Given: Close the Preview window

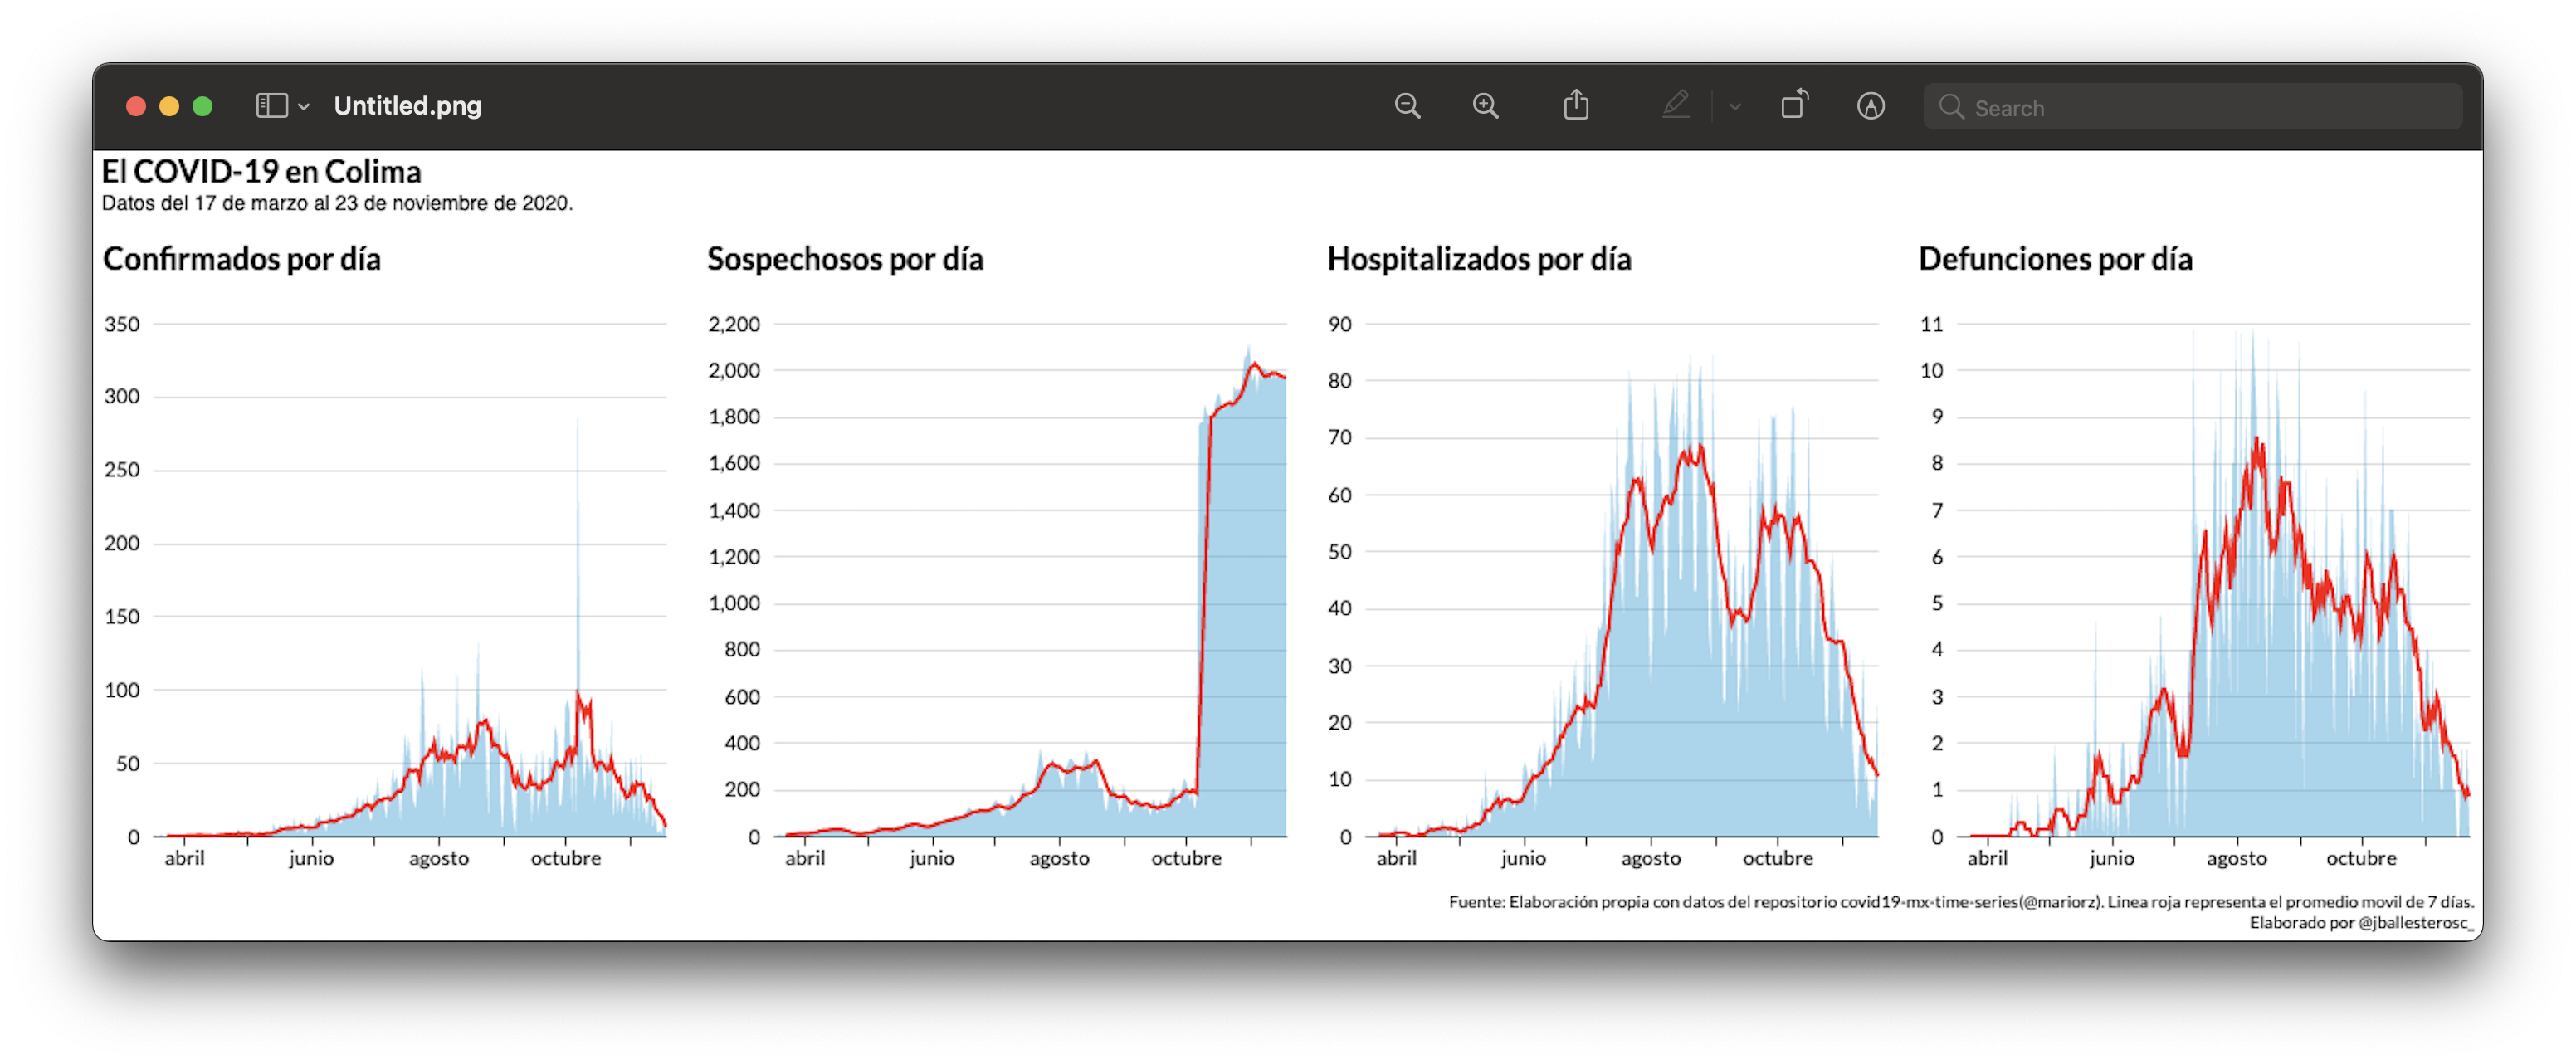Looking at the screenshot, I should [x=136, y=106].
